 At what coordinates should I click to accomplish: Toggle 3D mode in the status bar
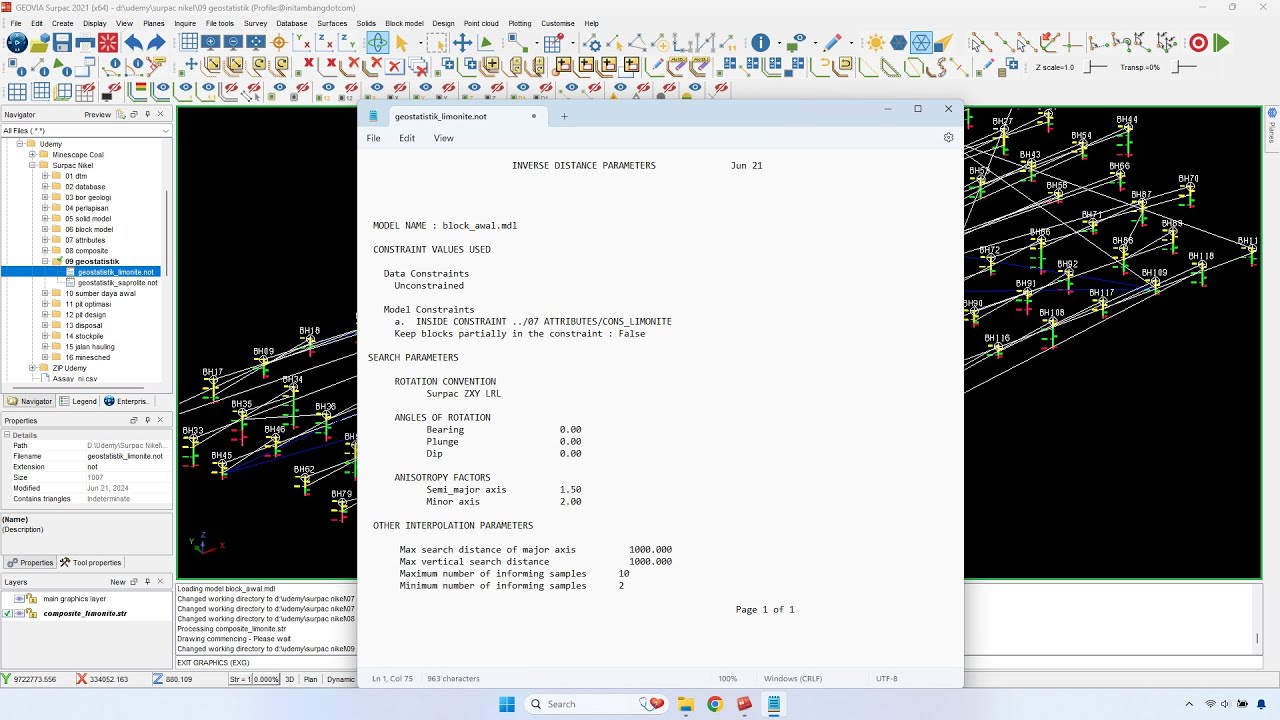(x=290, y=679)
